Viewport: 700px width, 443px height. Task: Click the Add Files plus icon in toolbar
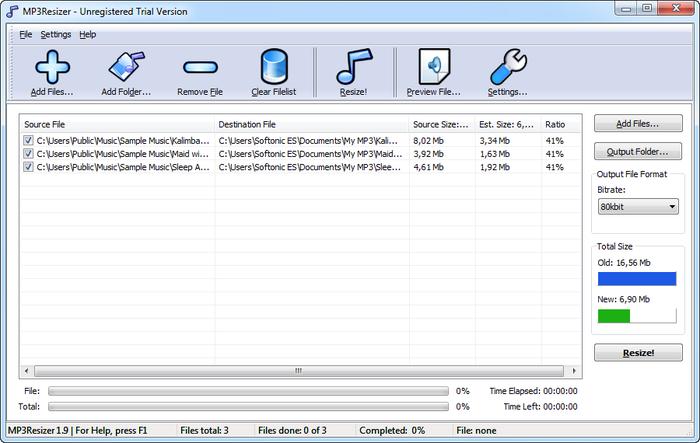point(52,67)
